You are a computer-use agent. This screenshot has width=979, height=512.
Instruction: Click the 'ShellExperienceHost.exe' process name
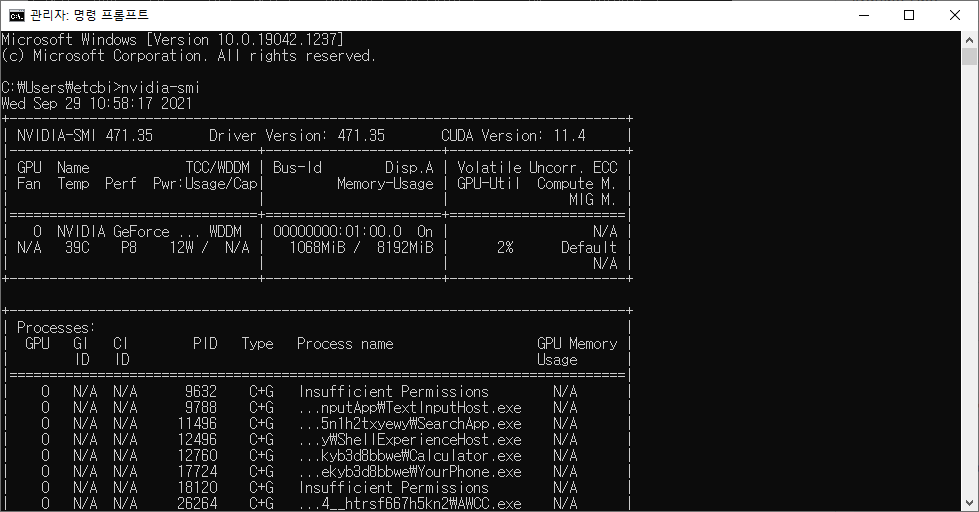(x=410, y=440)
